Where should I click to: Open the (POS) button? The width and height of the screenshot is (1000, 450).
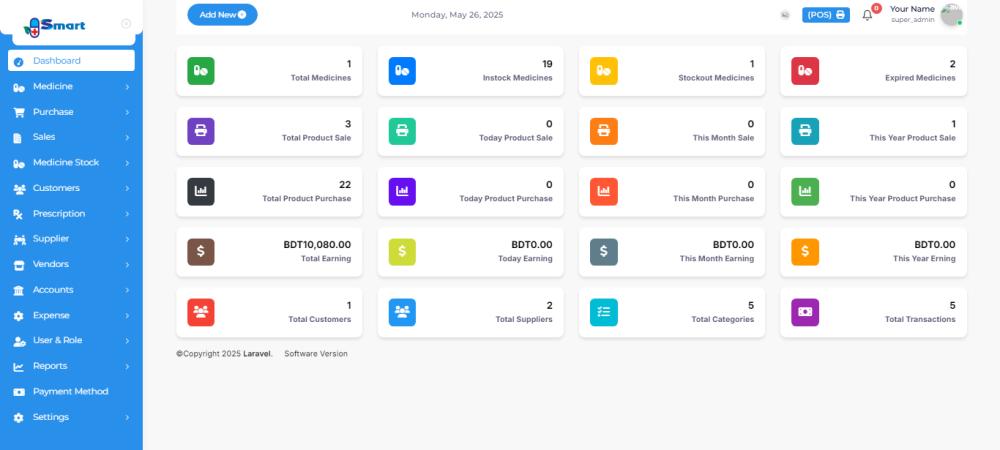[826, 15]
